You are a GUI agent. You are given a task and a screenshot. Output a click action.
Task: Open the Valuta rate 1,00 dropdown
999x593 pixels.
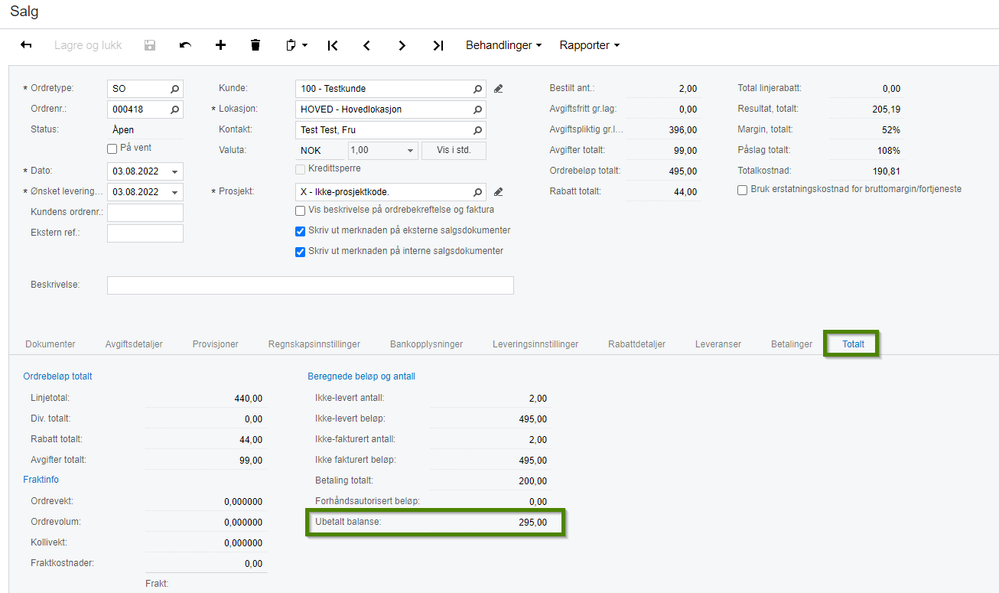pyautogui.click(x=410, y=151)
